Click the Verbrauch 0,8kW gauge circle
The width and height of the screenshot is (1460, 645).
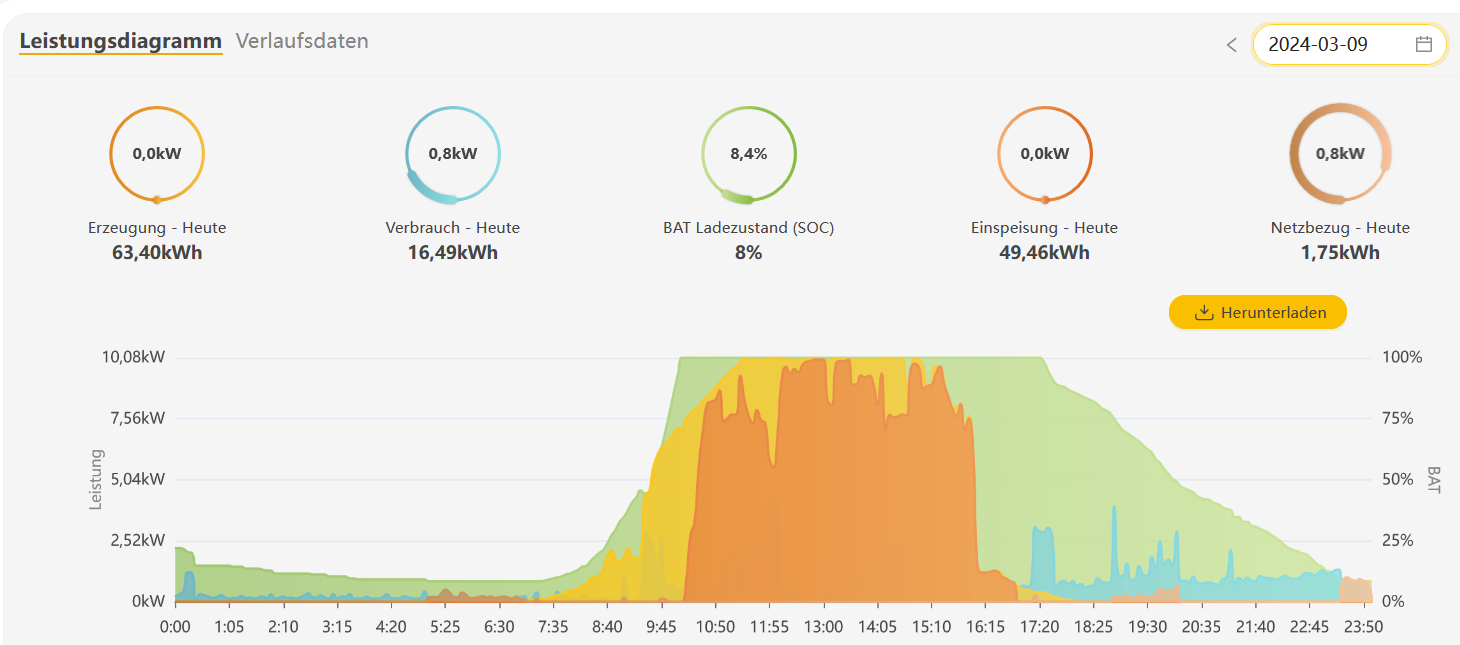click(x=453, y=154)
